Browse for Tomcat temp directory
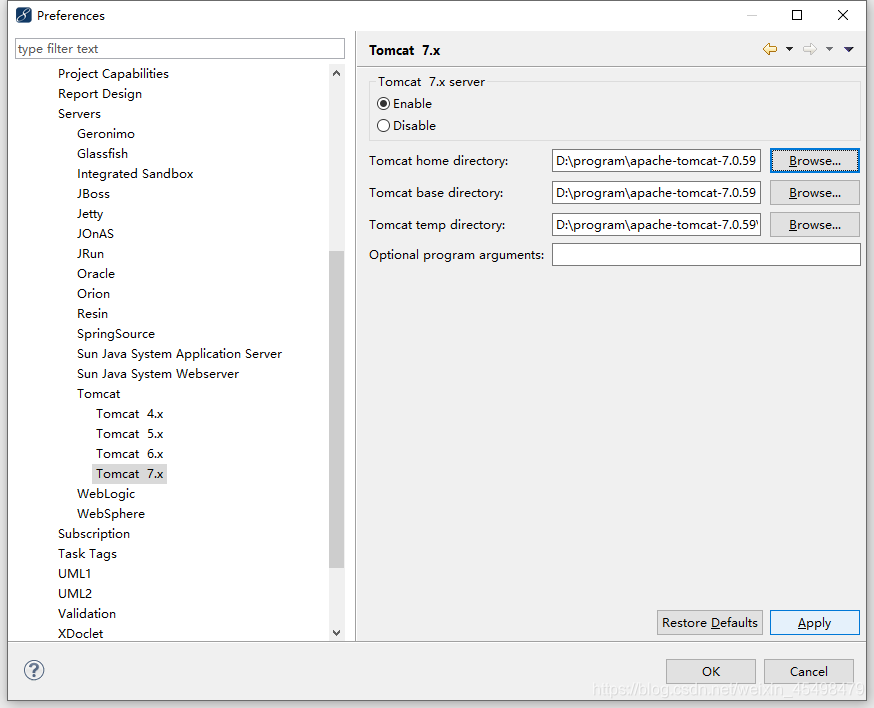 pyautogui.click(x=815, y=225)
